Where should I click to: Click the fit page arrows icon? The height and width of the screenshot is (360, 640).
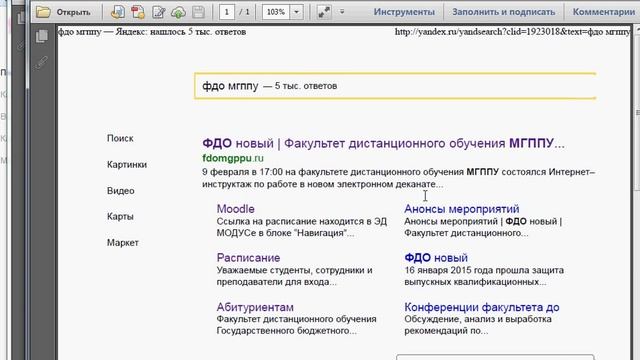point(324,12)
